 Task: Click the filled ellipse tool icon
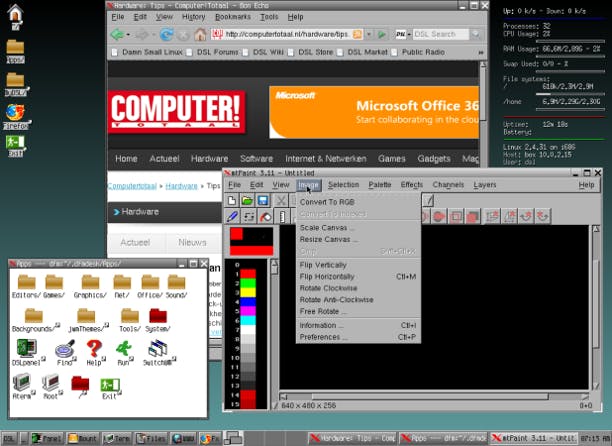pos(439,216)
